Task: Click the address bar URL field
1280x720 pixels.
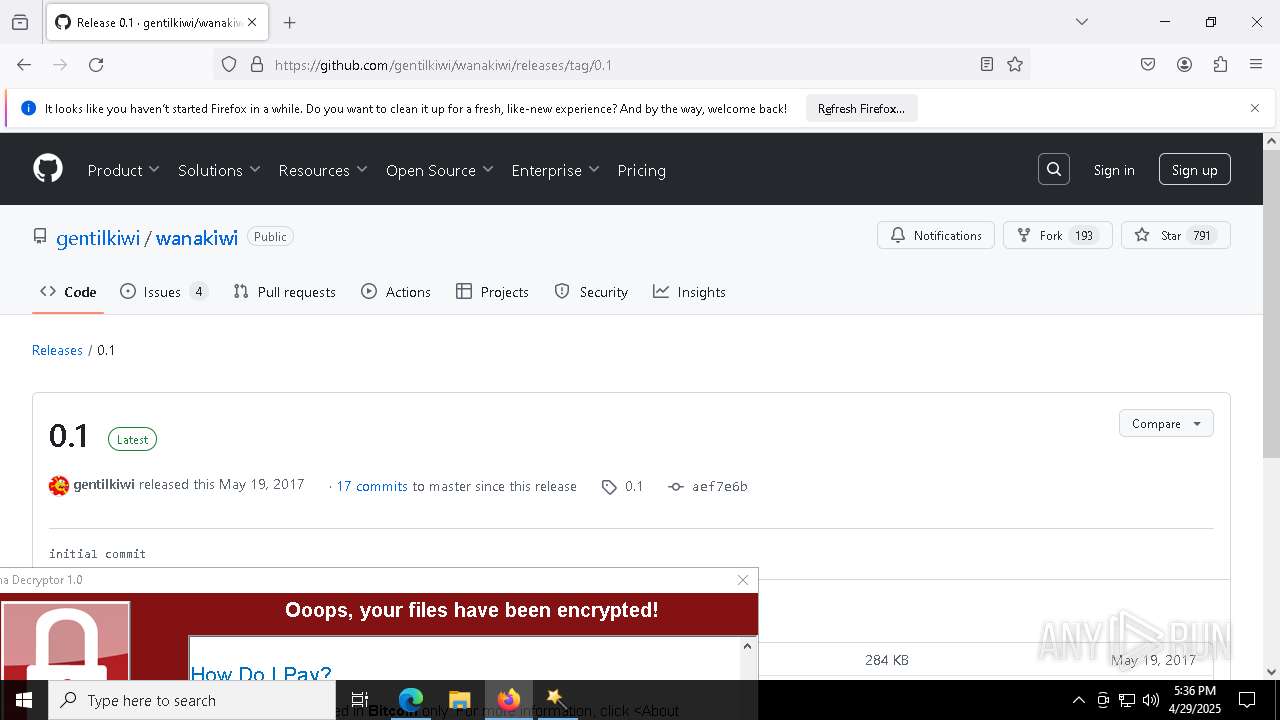Action: (620, 65)
